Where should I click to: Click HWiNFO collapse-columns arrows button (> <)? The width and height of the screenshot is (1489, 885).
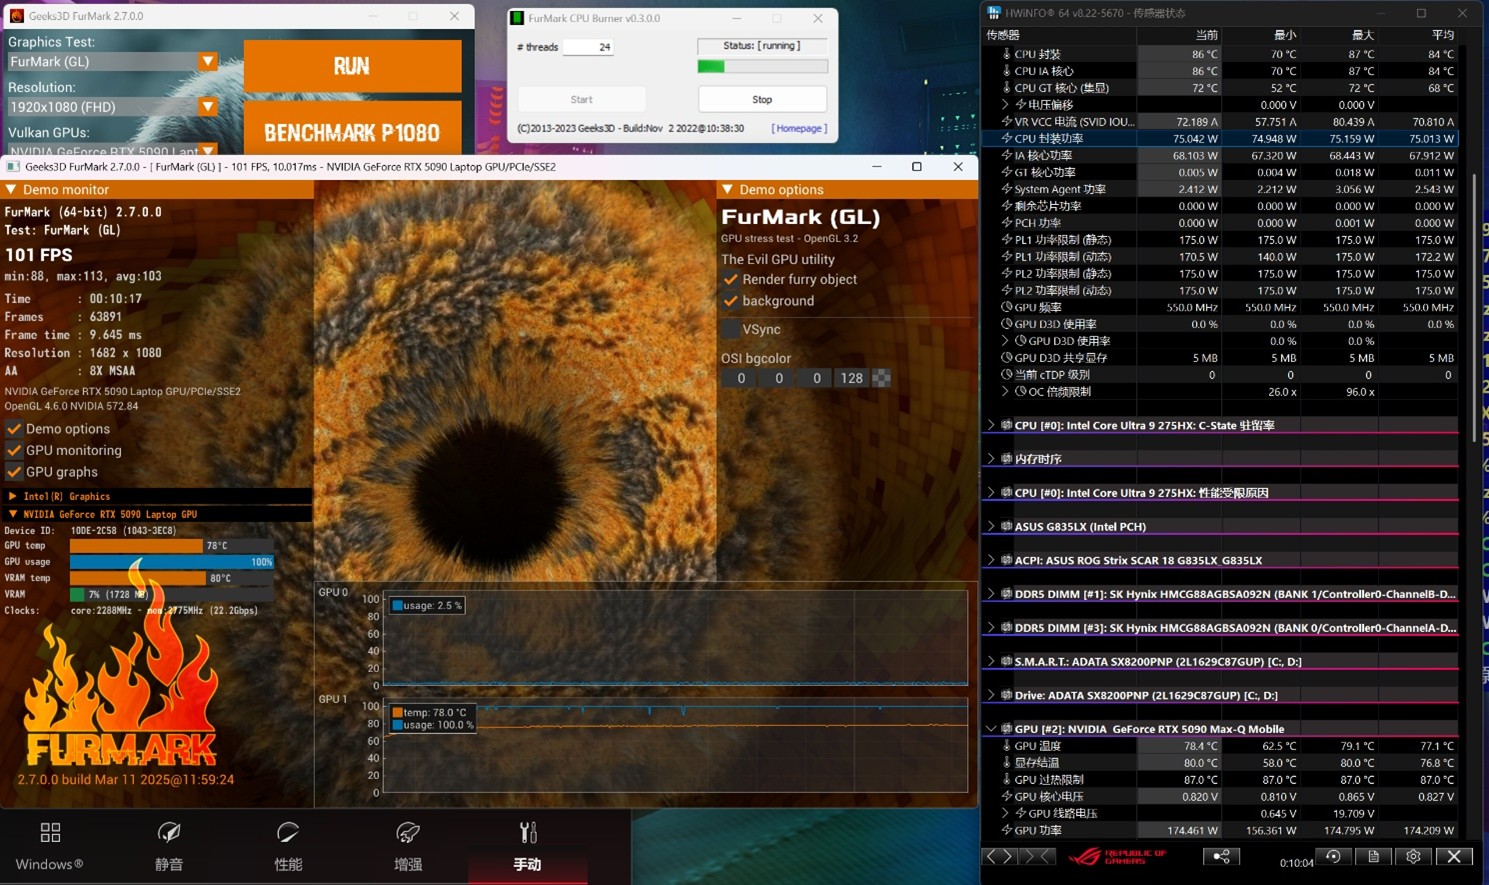pos(1037,857)
